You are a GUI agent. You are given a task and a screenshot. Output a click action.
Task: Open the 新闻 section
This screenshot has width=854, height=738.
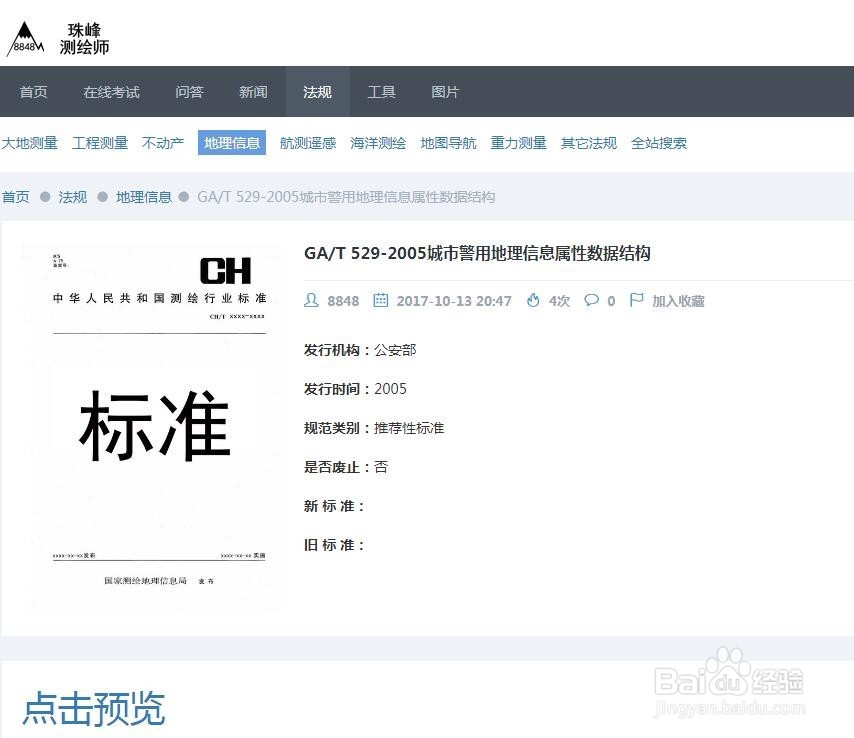[253, 91]
